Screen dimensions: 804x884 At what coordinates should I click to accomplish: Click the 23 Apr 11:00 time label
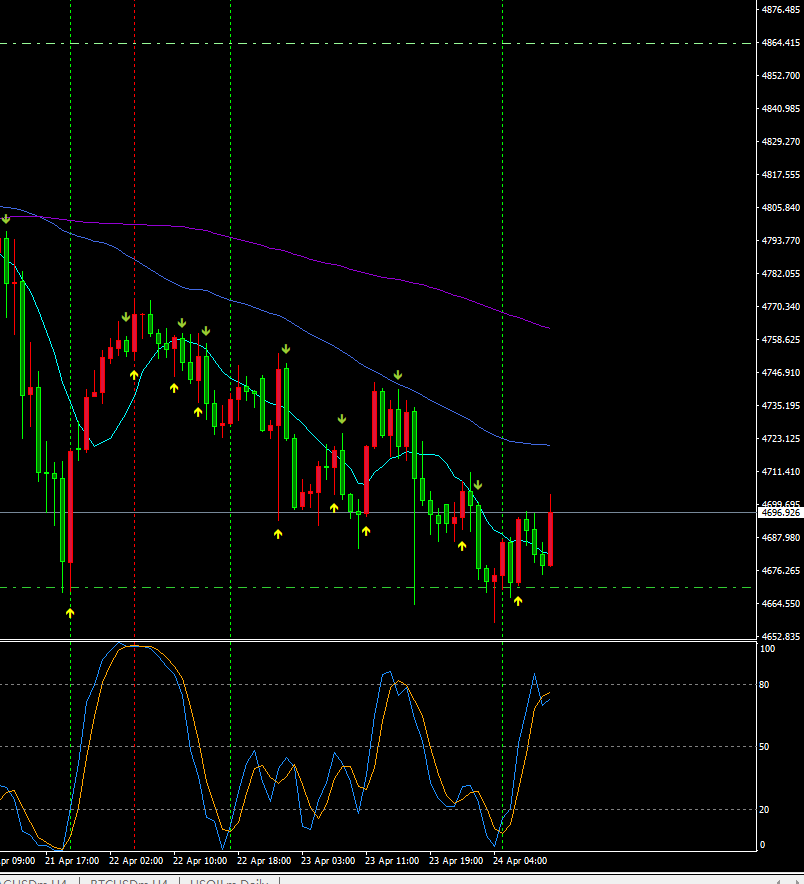pos(392,860)
